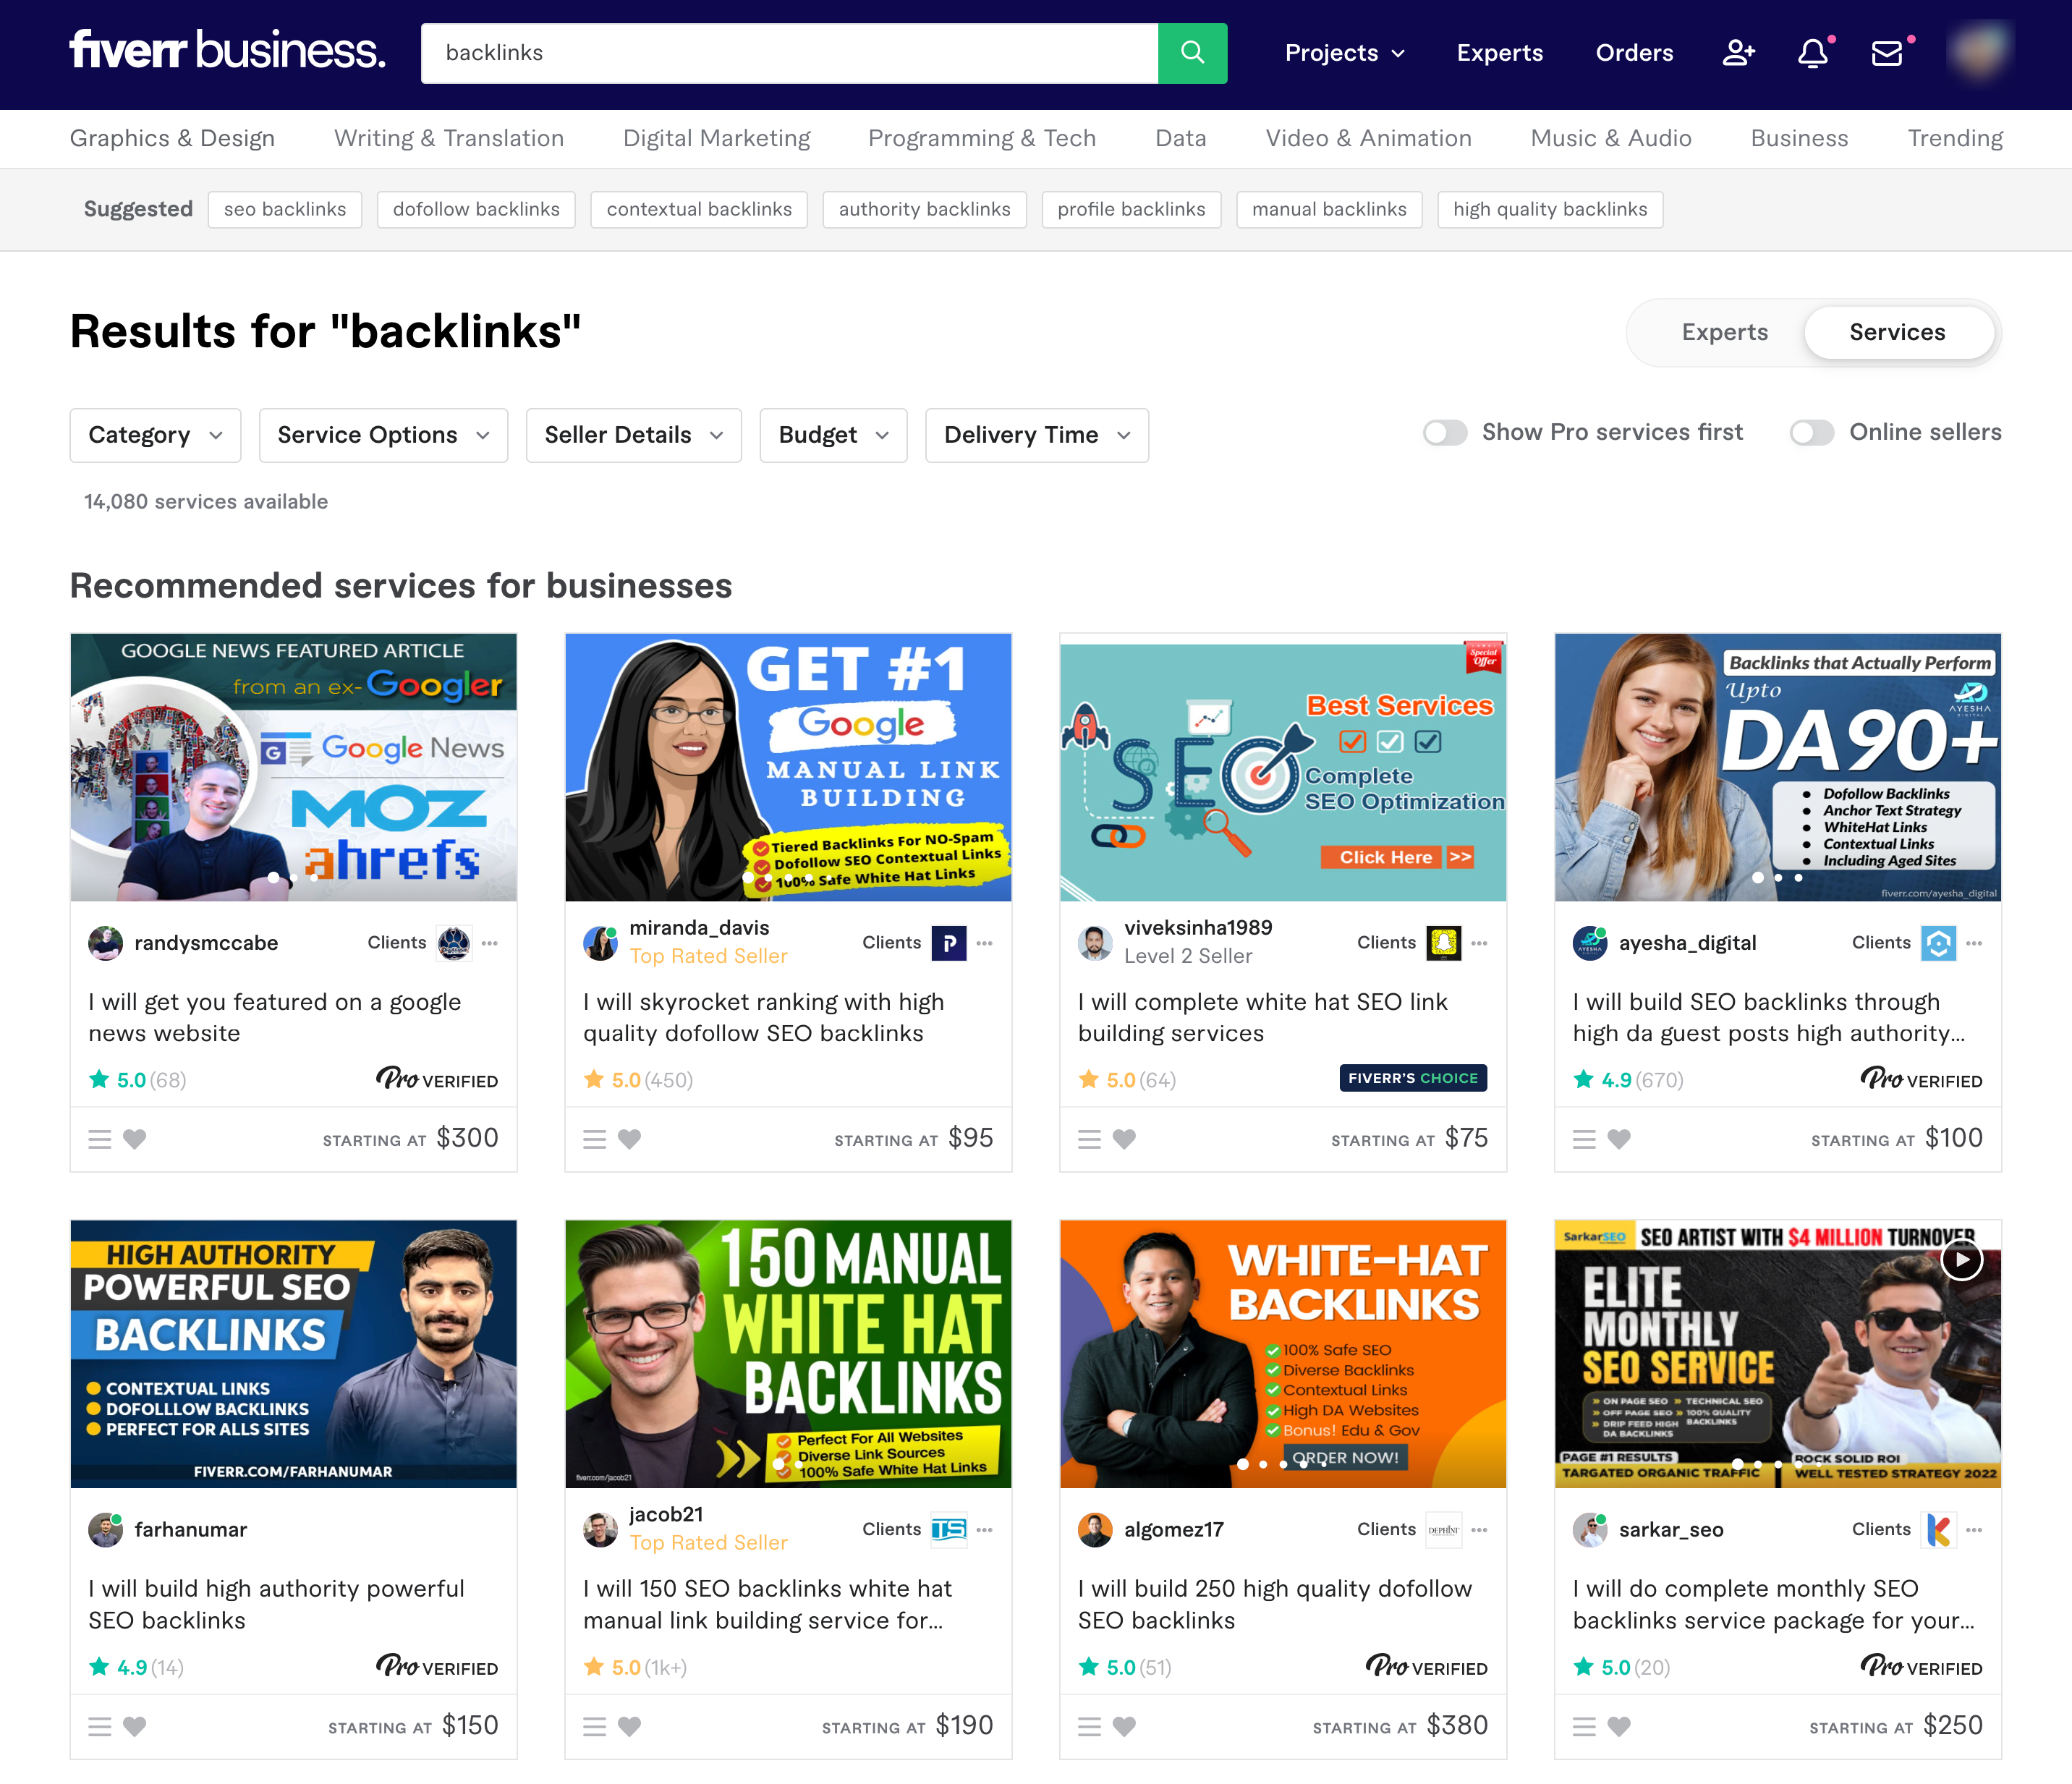Open Programming & Tech category
Viewport: 2072px width, 1784px height.
tap(981, 138)
